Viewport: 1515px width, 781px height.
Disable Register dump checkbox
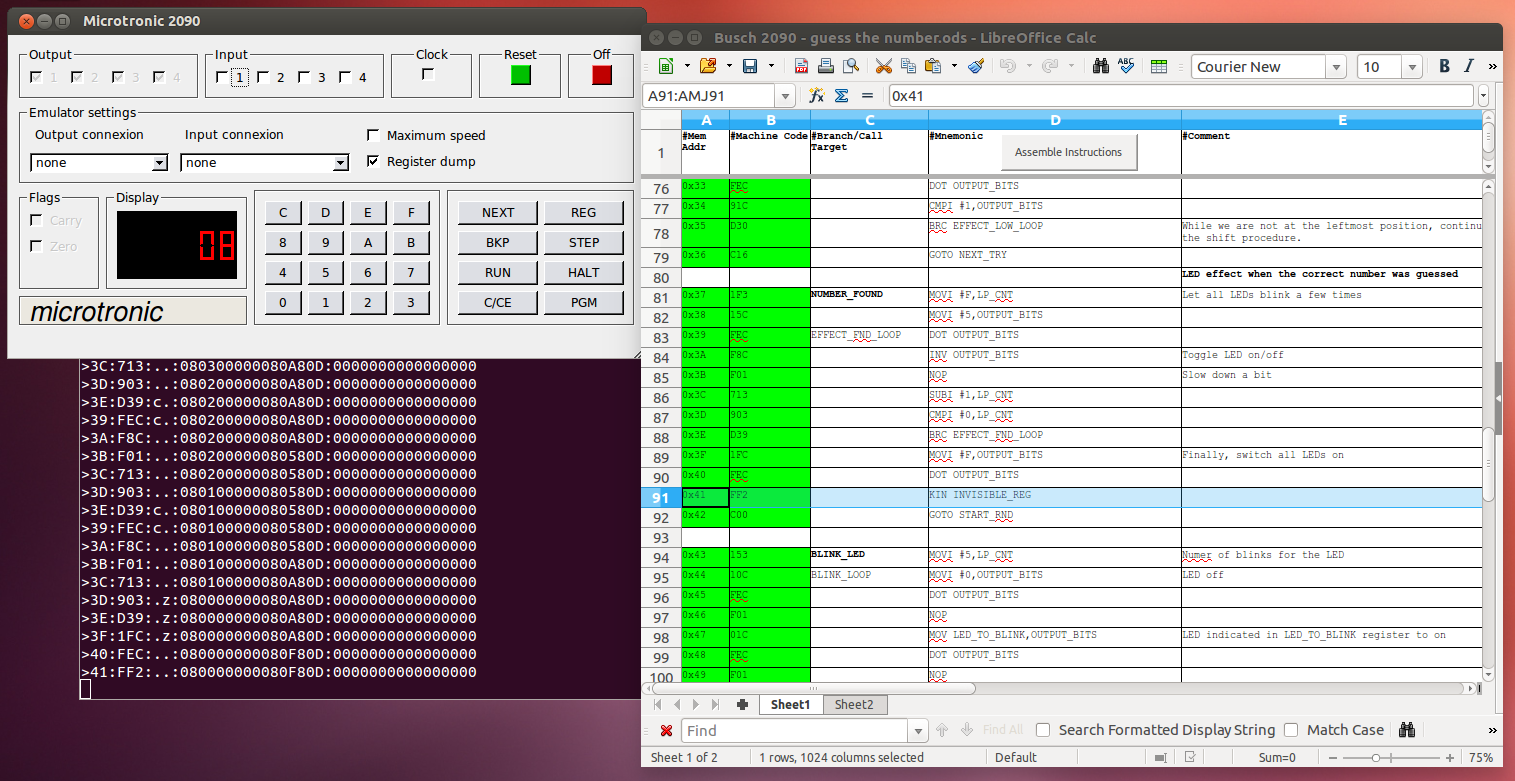tap(374, 161)
